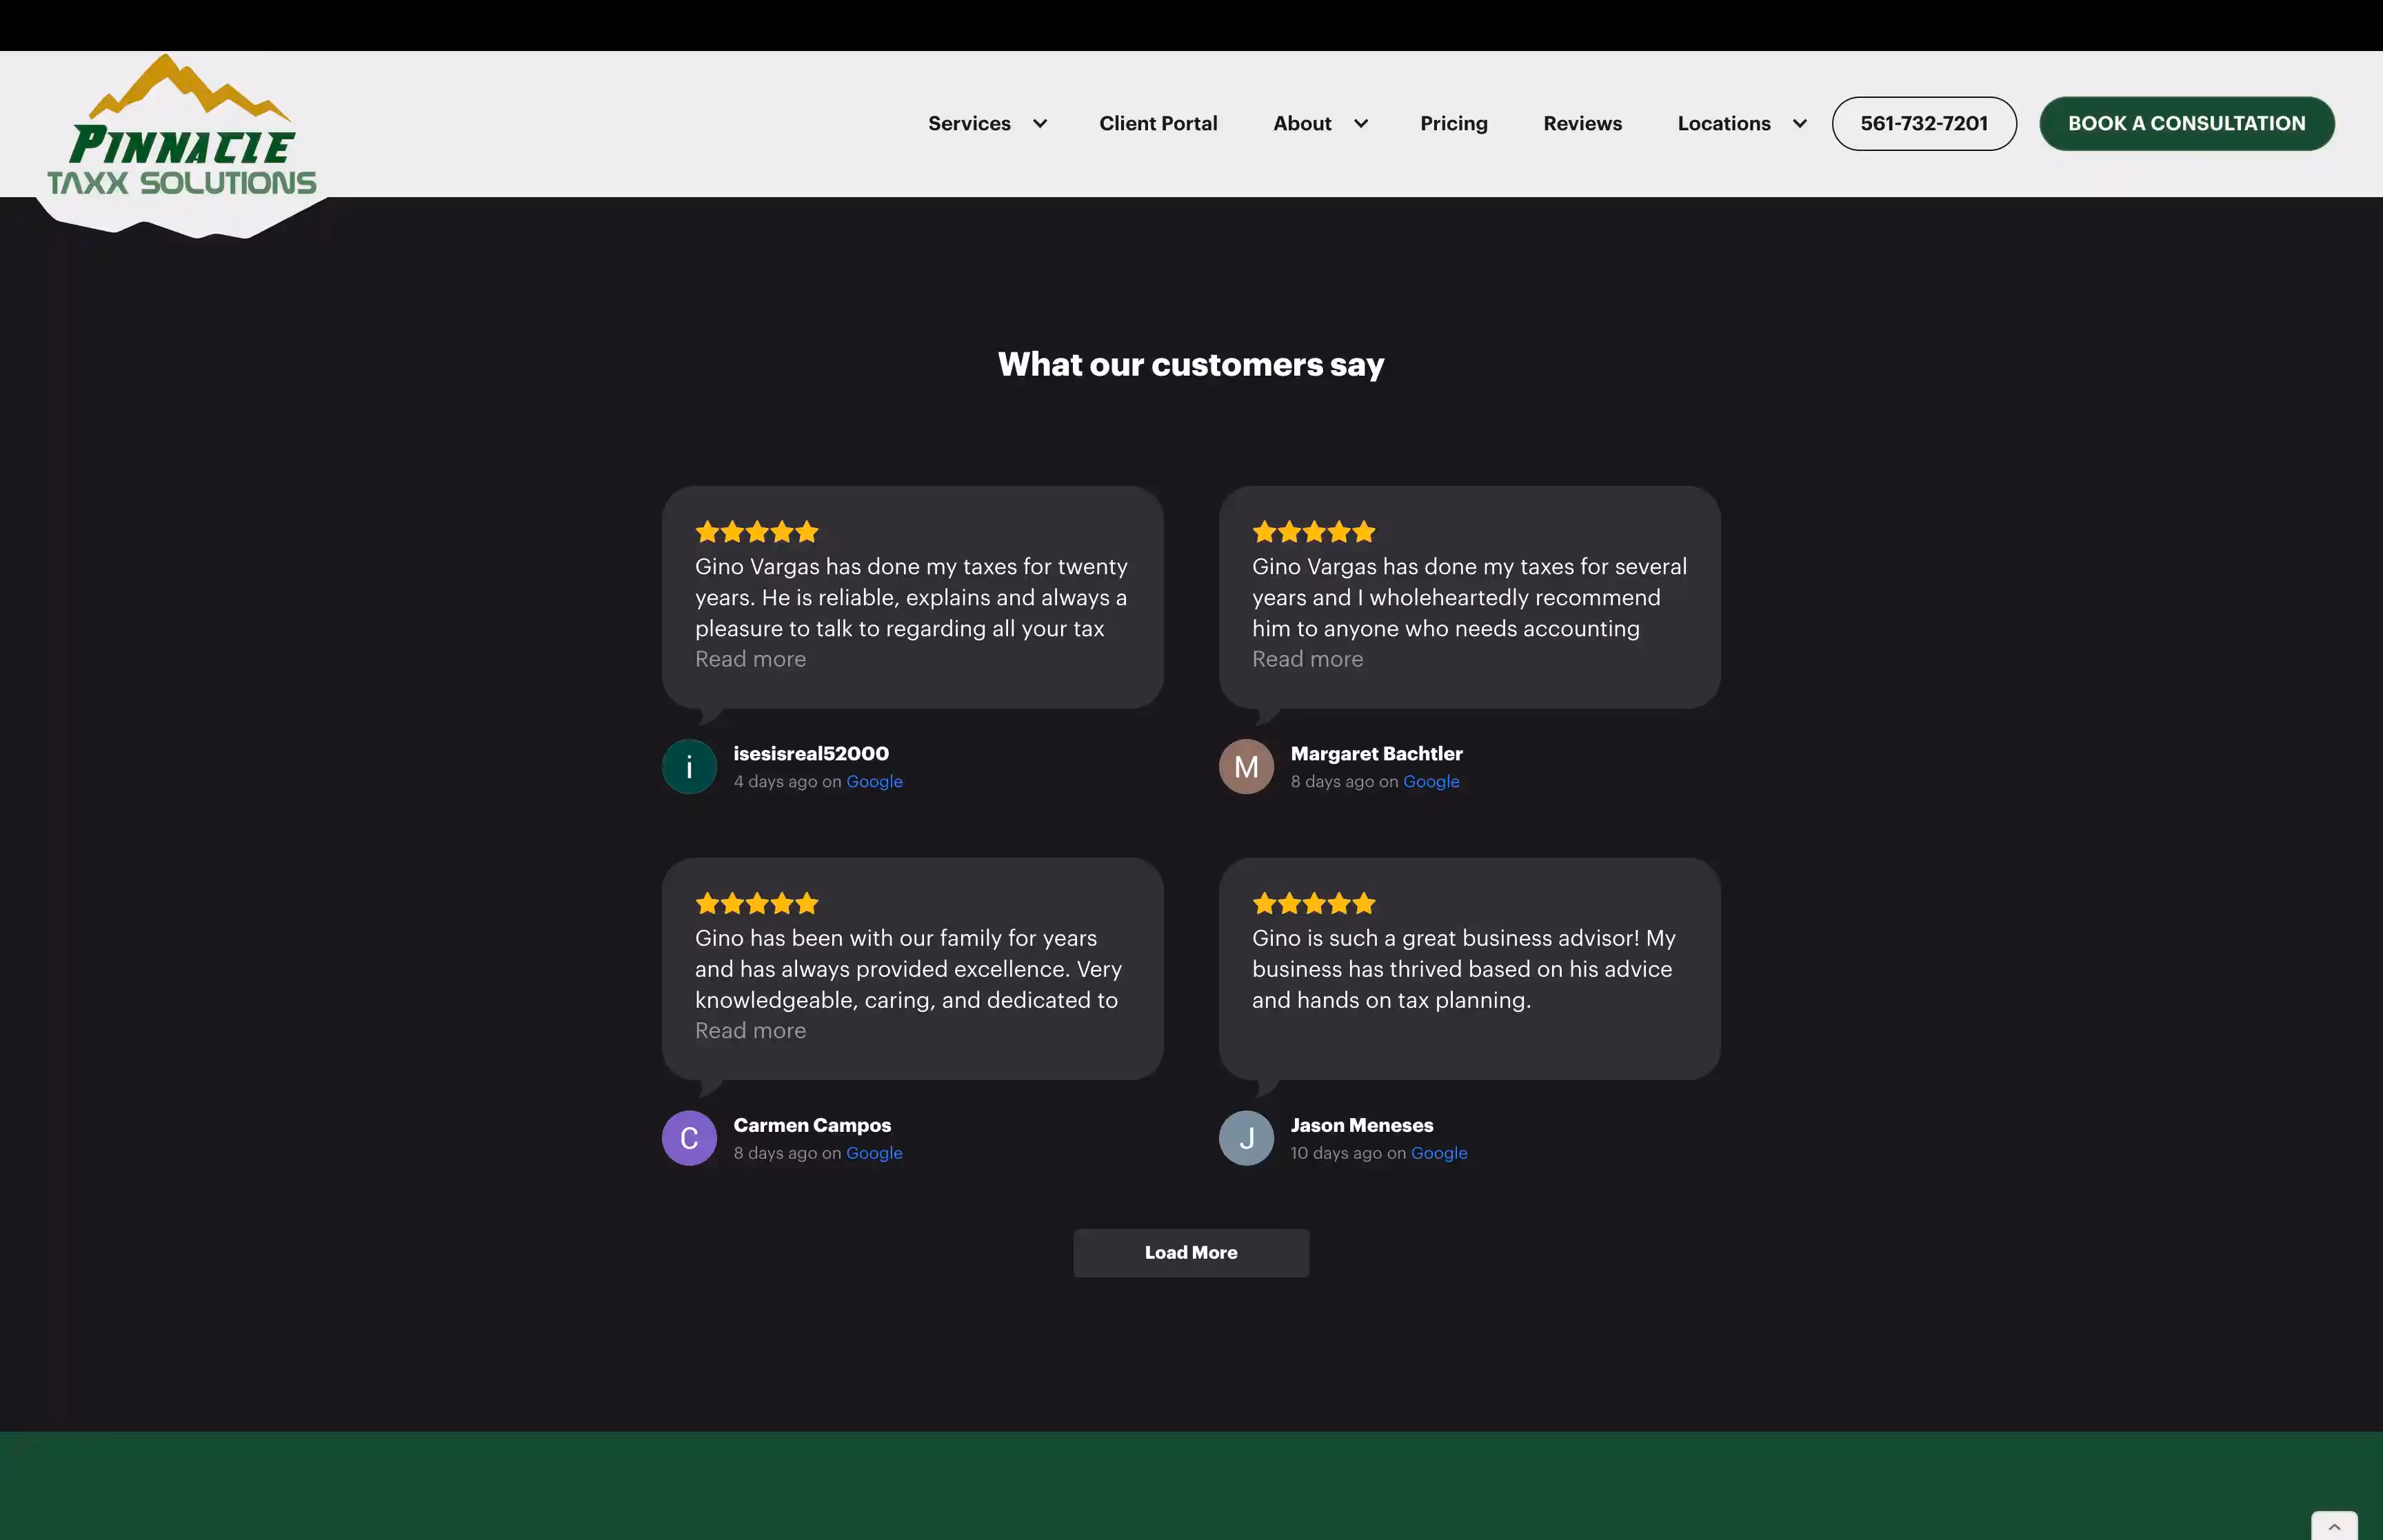Click Carmen Campos's purple avatar icon
This screenshot has width=2383, height=1540.
(689, 1138)
